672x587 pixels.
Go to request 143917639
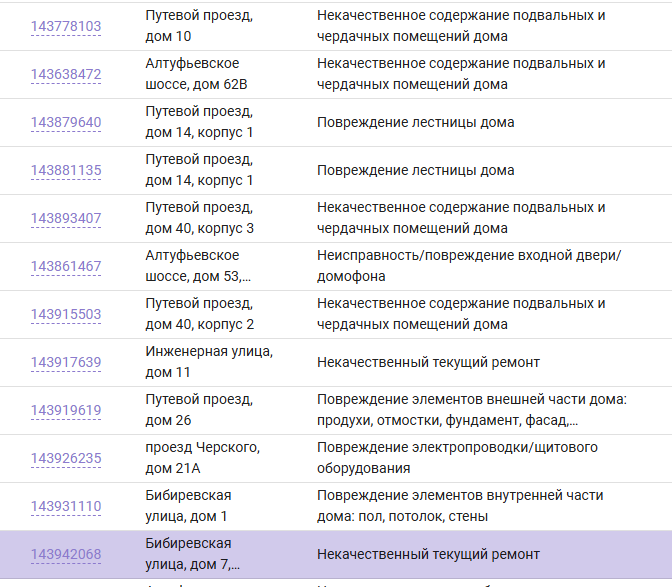pyautogui.click(x=66, y=363)
